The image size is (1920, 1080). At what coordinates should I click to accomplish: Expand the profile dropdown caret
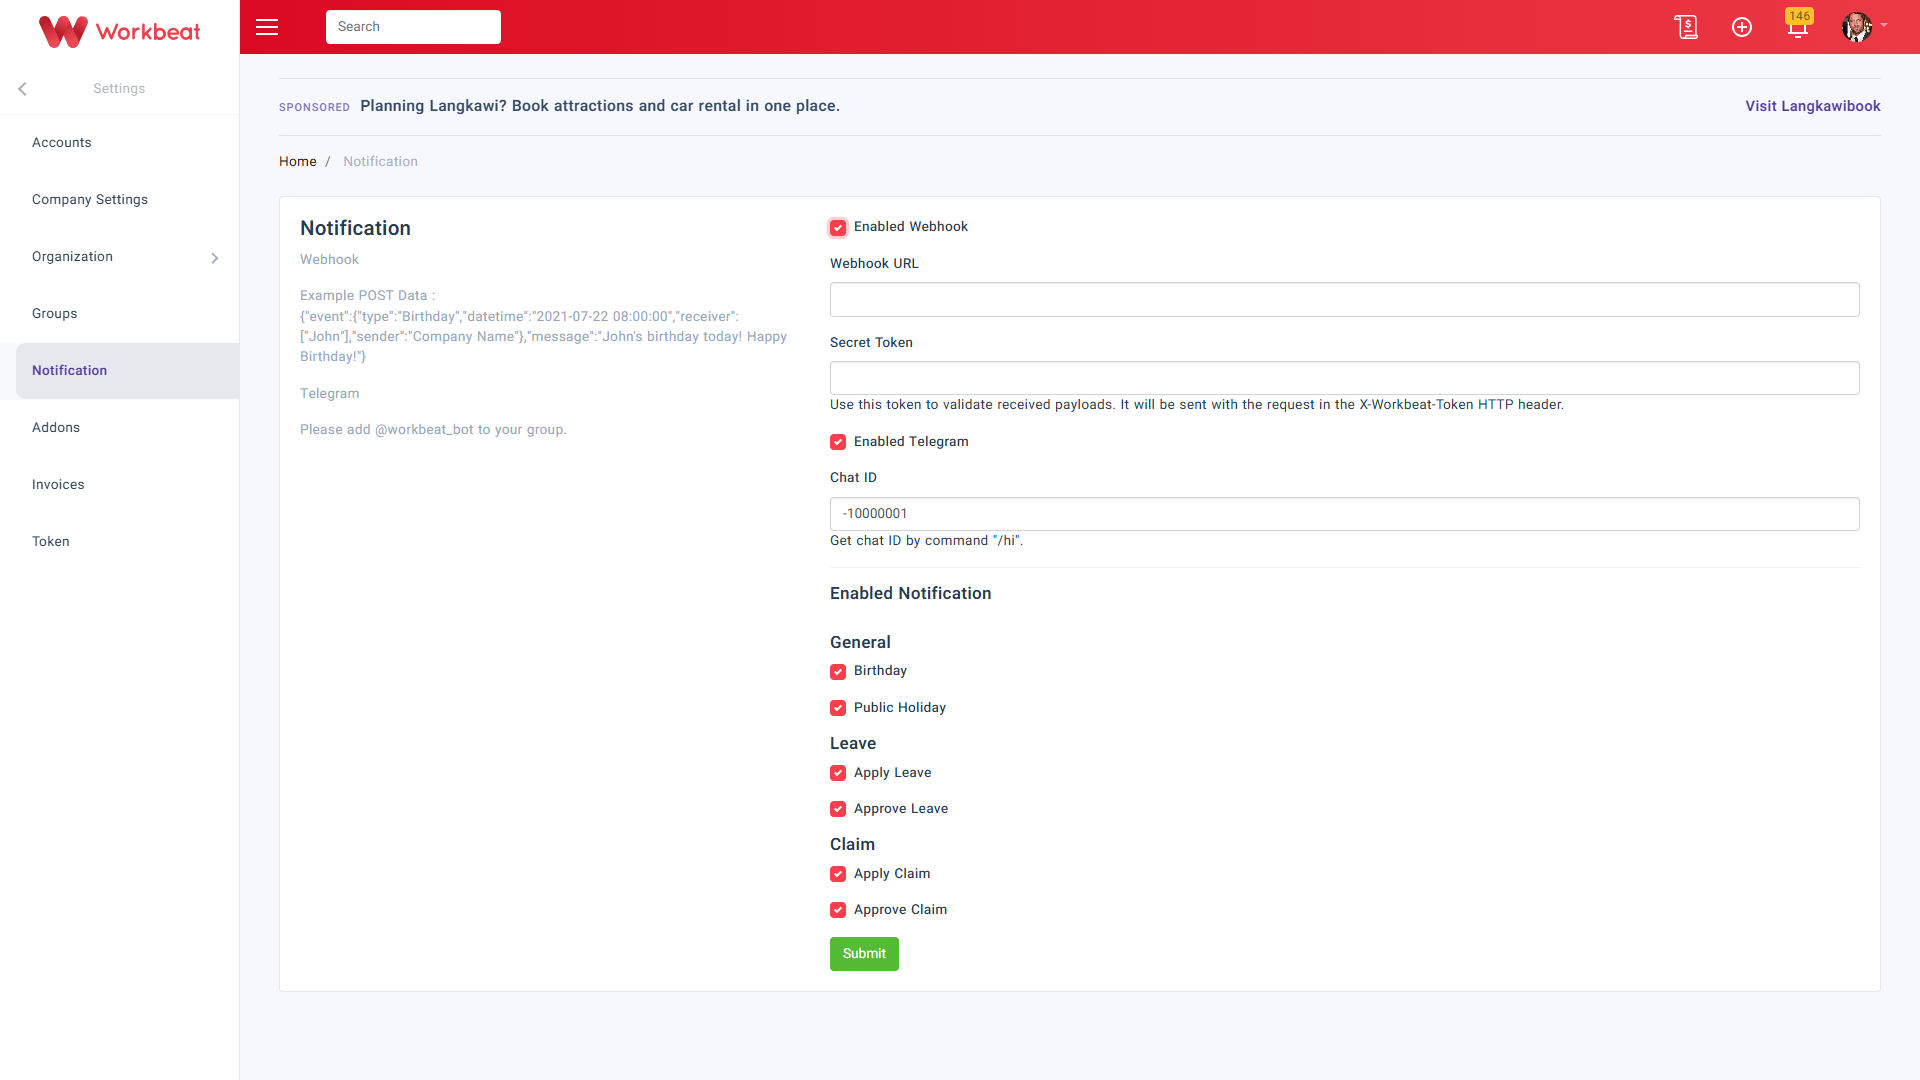(1884, 25)
